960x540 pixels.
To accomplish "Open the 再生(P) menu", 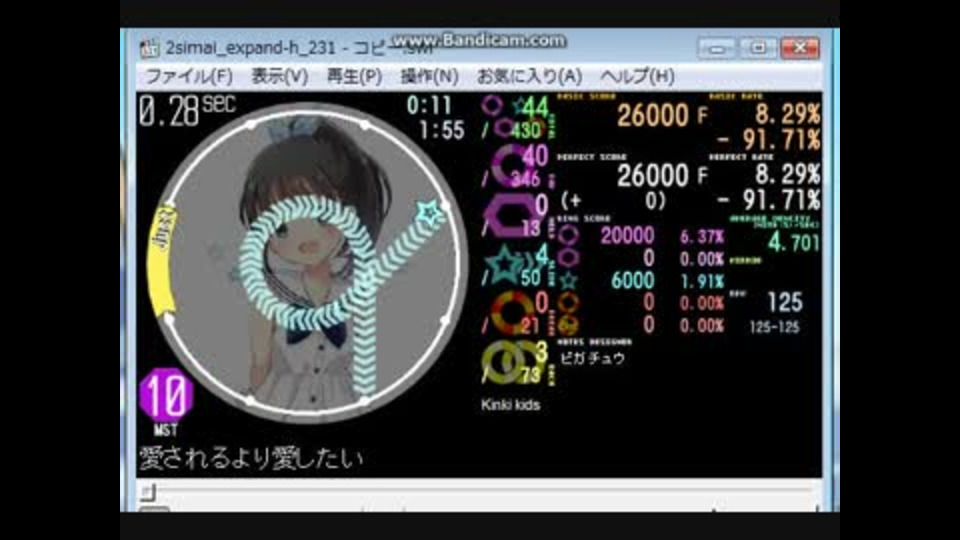I will 354,77.
